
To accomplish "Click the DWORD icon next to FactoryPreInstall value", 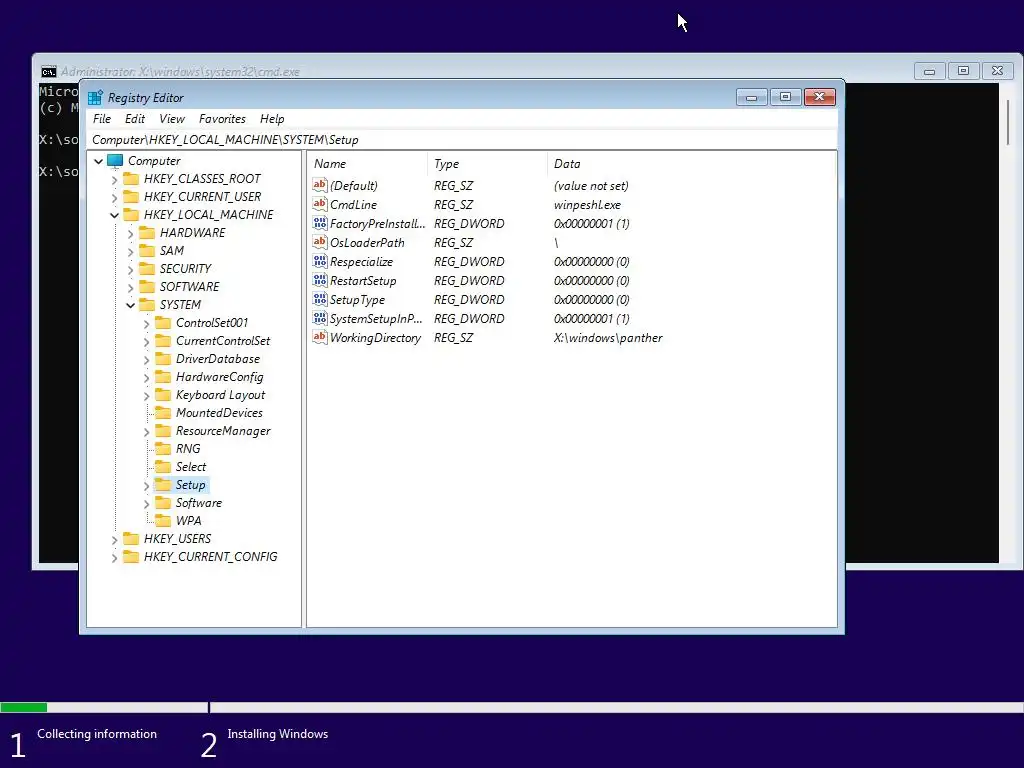I will coord(319,223).
